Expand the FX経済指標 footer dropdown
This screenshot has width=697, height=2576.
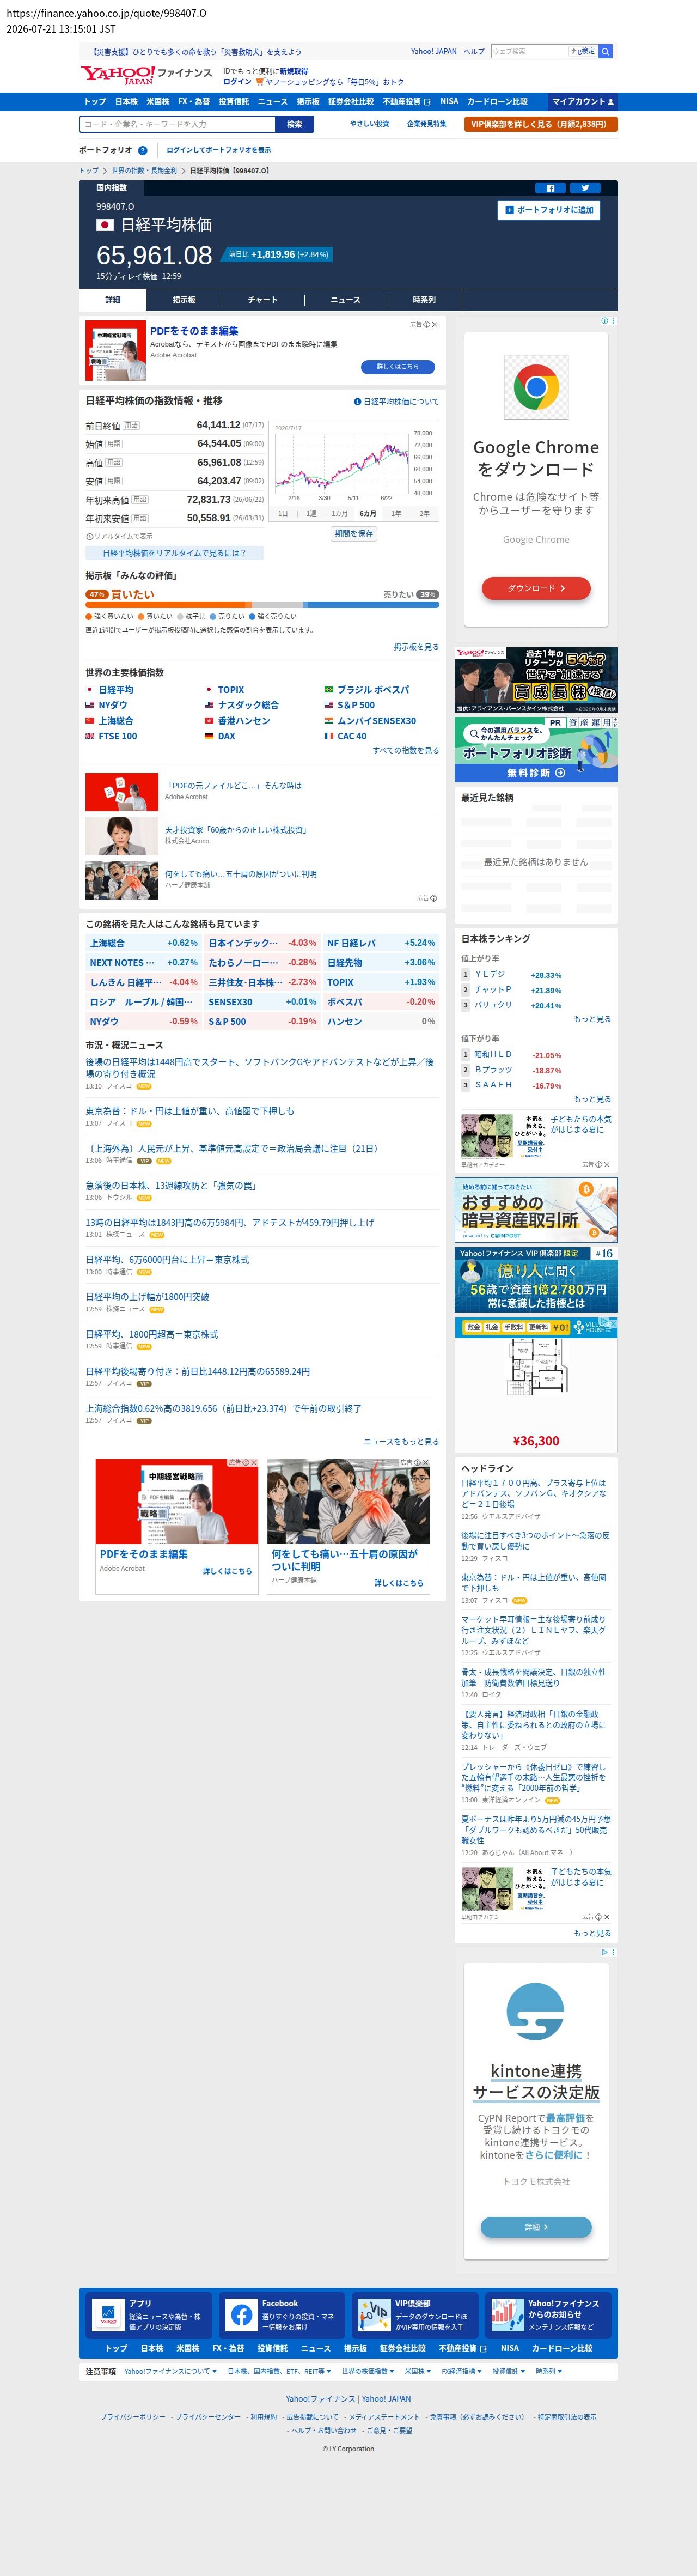point(462,2371)
